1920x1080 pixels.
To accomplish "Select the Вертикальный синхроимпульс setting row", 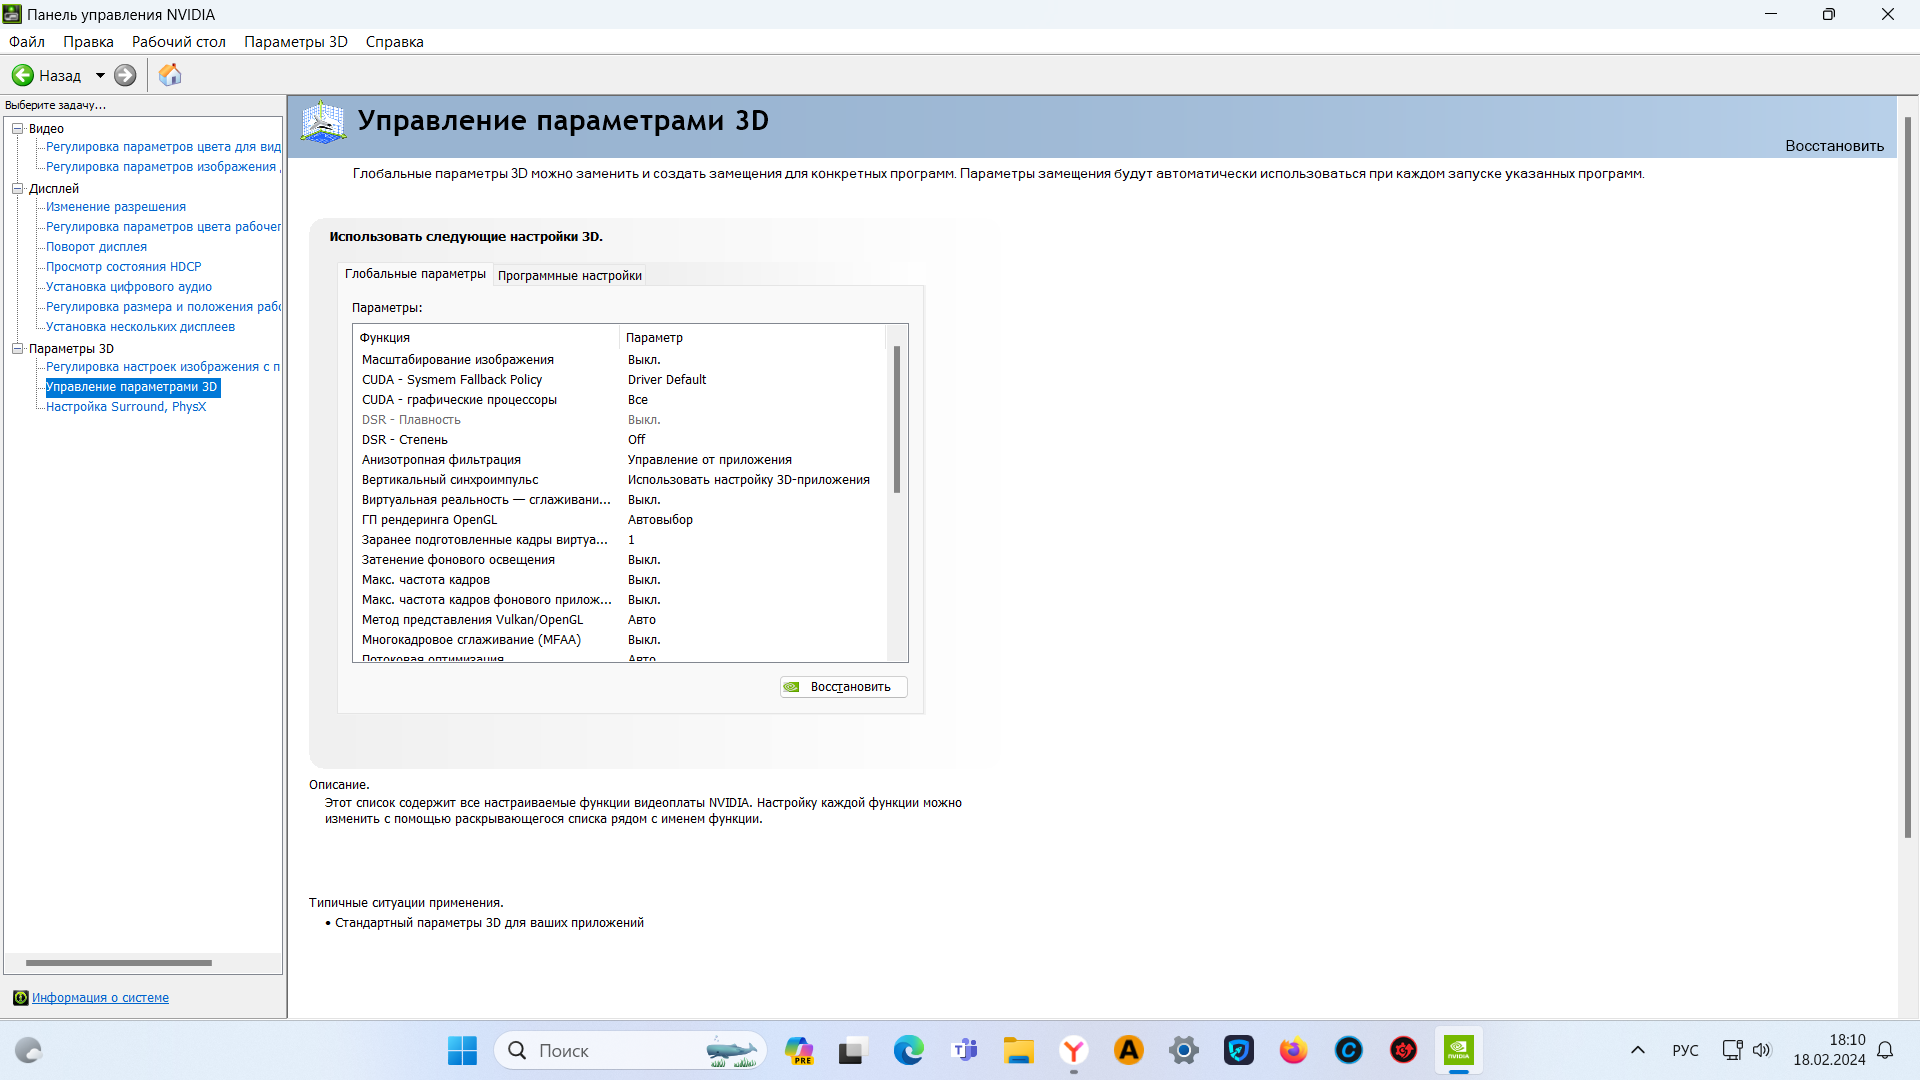I will (x=450, y=480).
